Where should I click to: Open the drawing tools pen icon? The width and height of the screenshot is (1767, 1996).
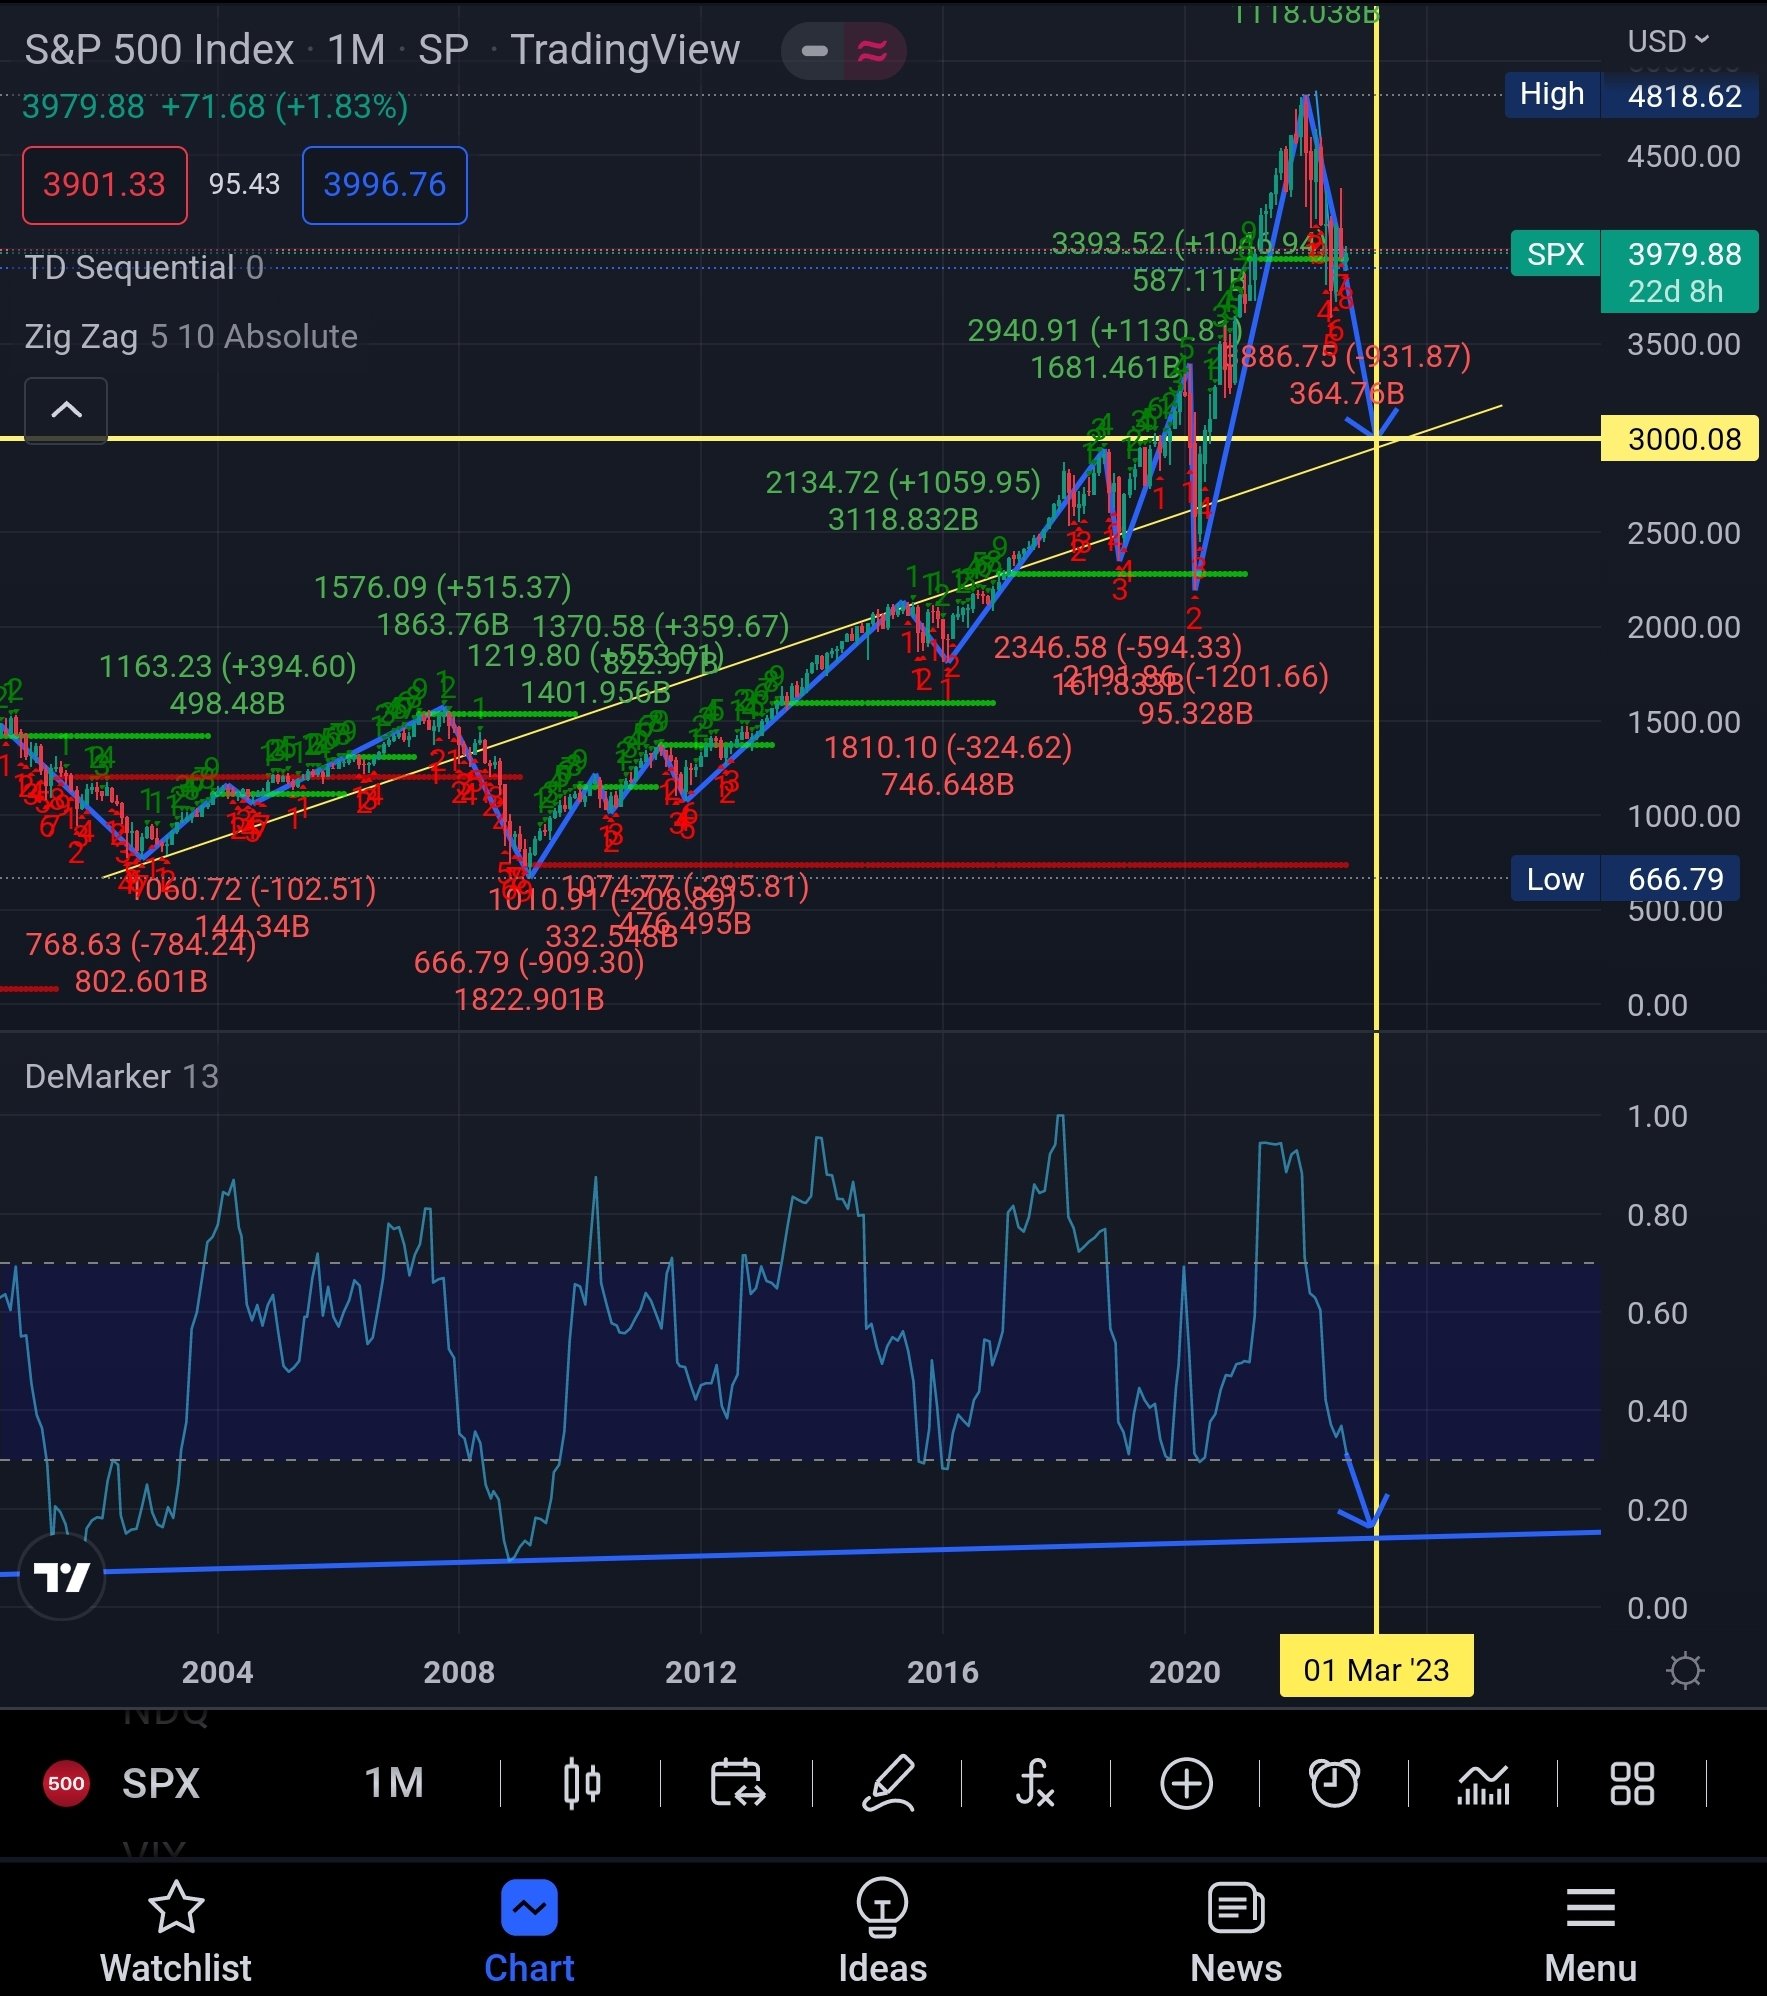(x=889, y=1784)
